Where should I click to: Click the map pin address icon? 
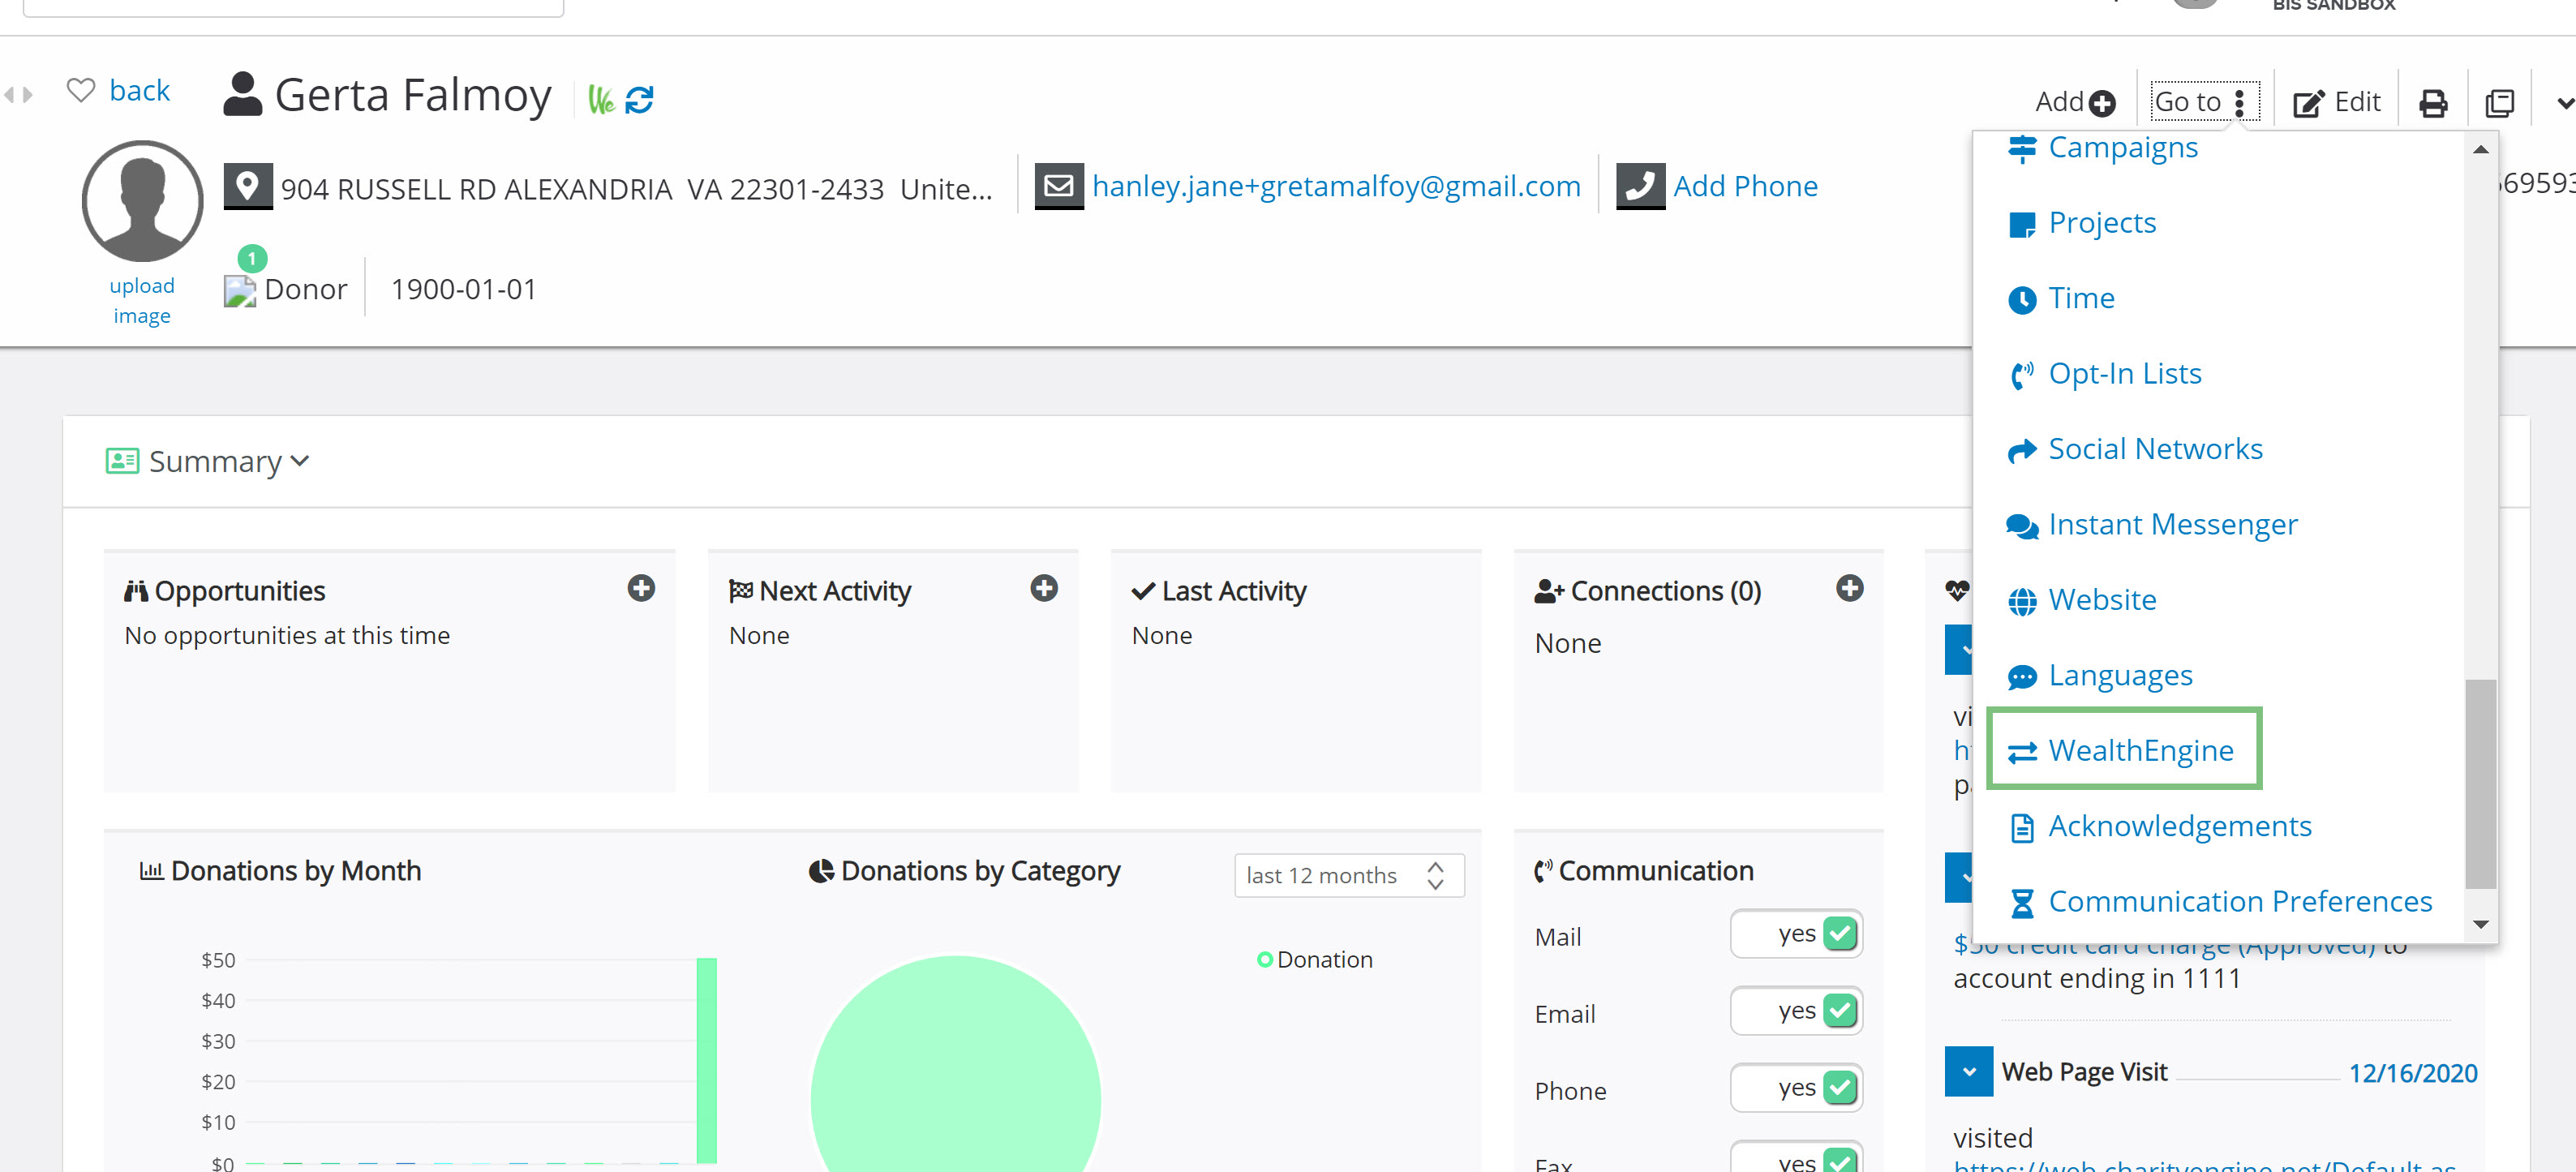247,186
